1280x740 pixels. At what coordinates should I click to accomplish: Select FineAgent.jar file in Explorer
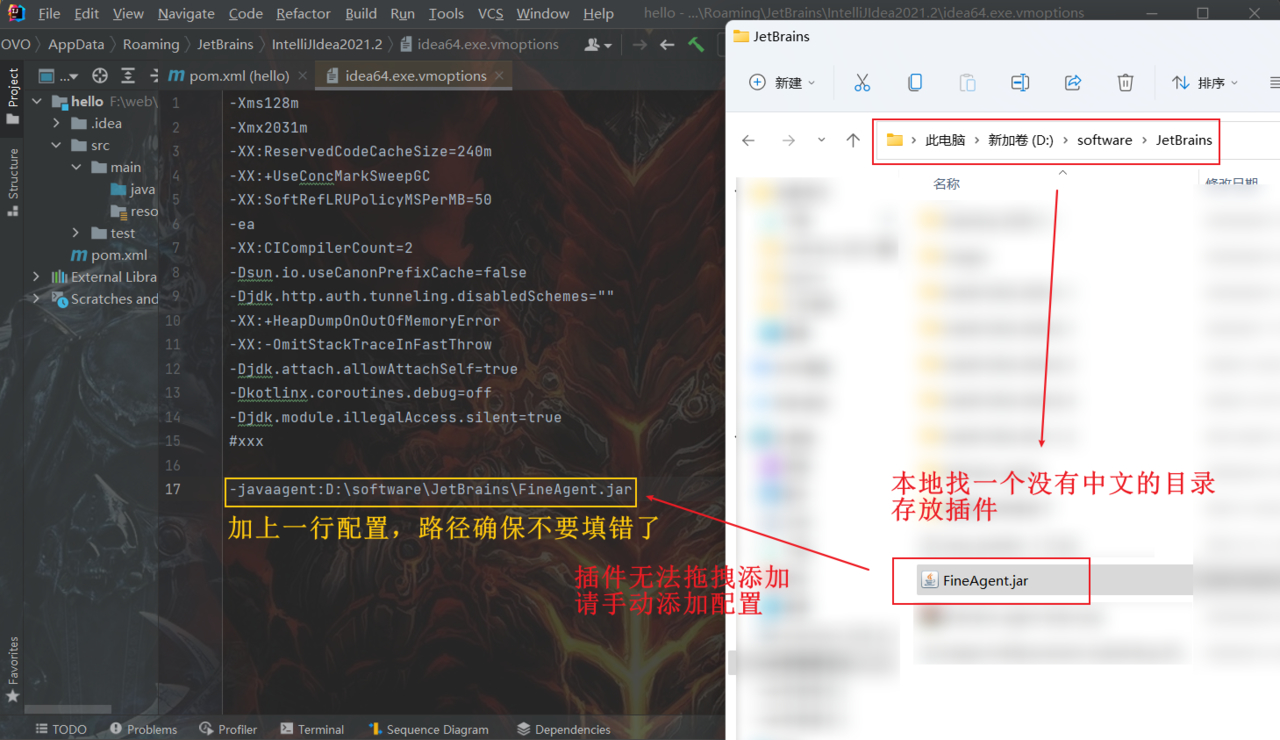(x=1055, y=580)
